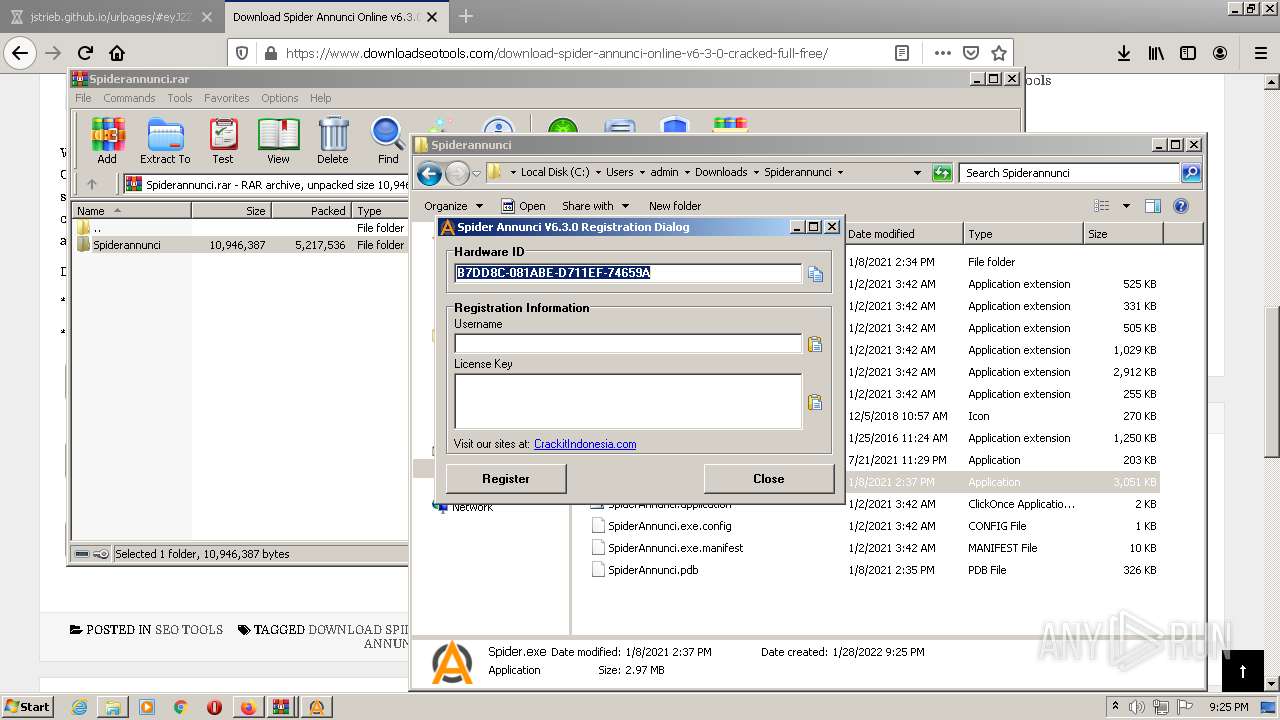Click Internet Explorer icon in taskbar
This screenshot has height=720, width=1280.
[80, 707]
